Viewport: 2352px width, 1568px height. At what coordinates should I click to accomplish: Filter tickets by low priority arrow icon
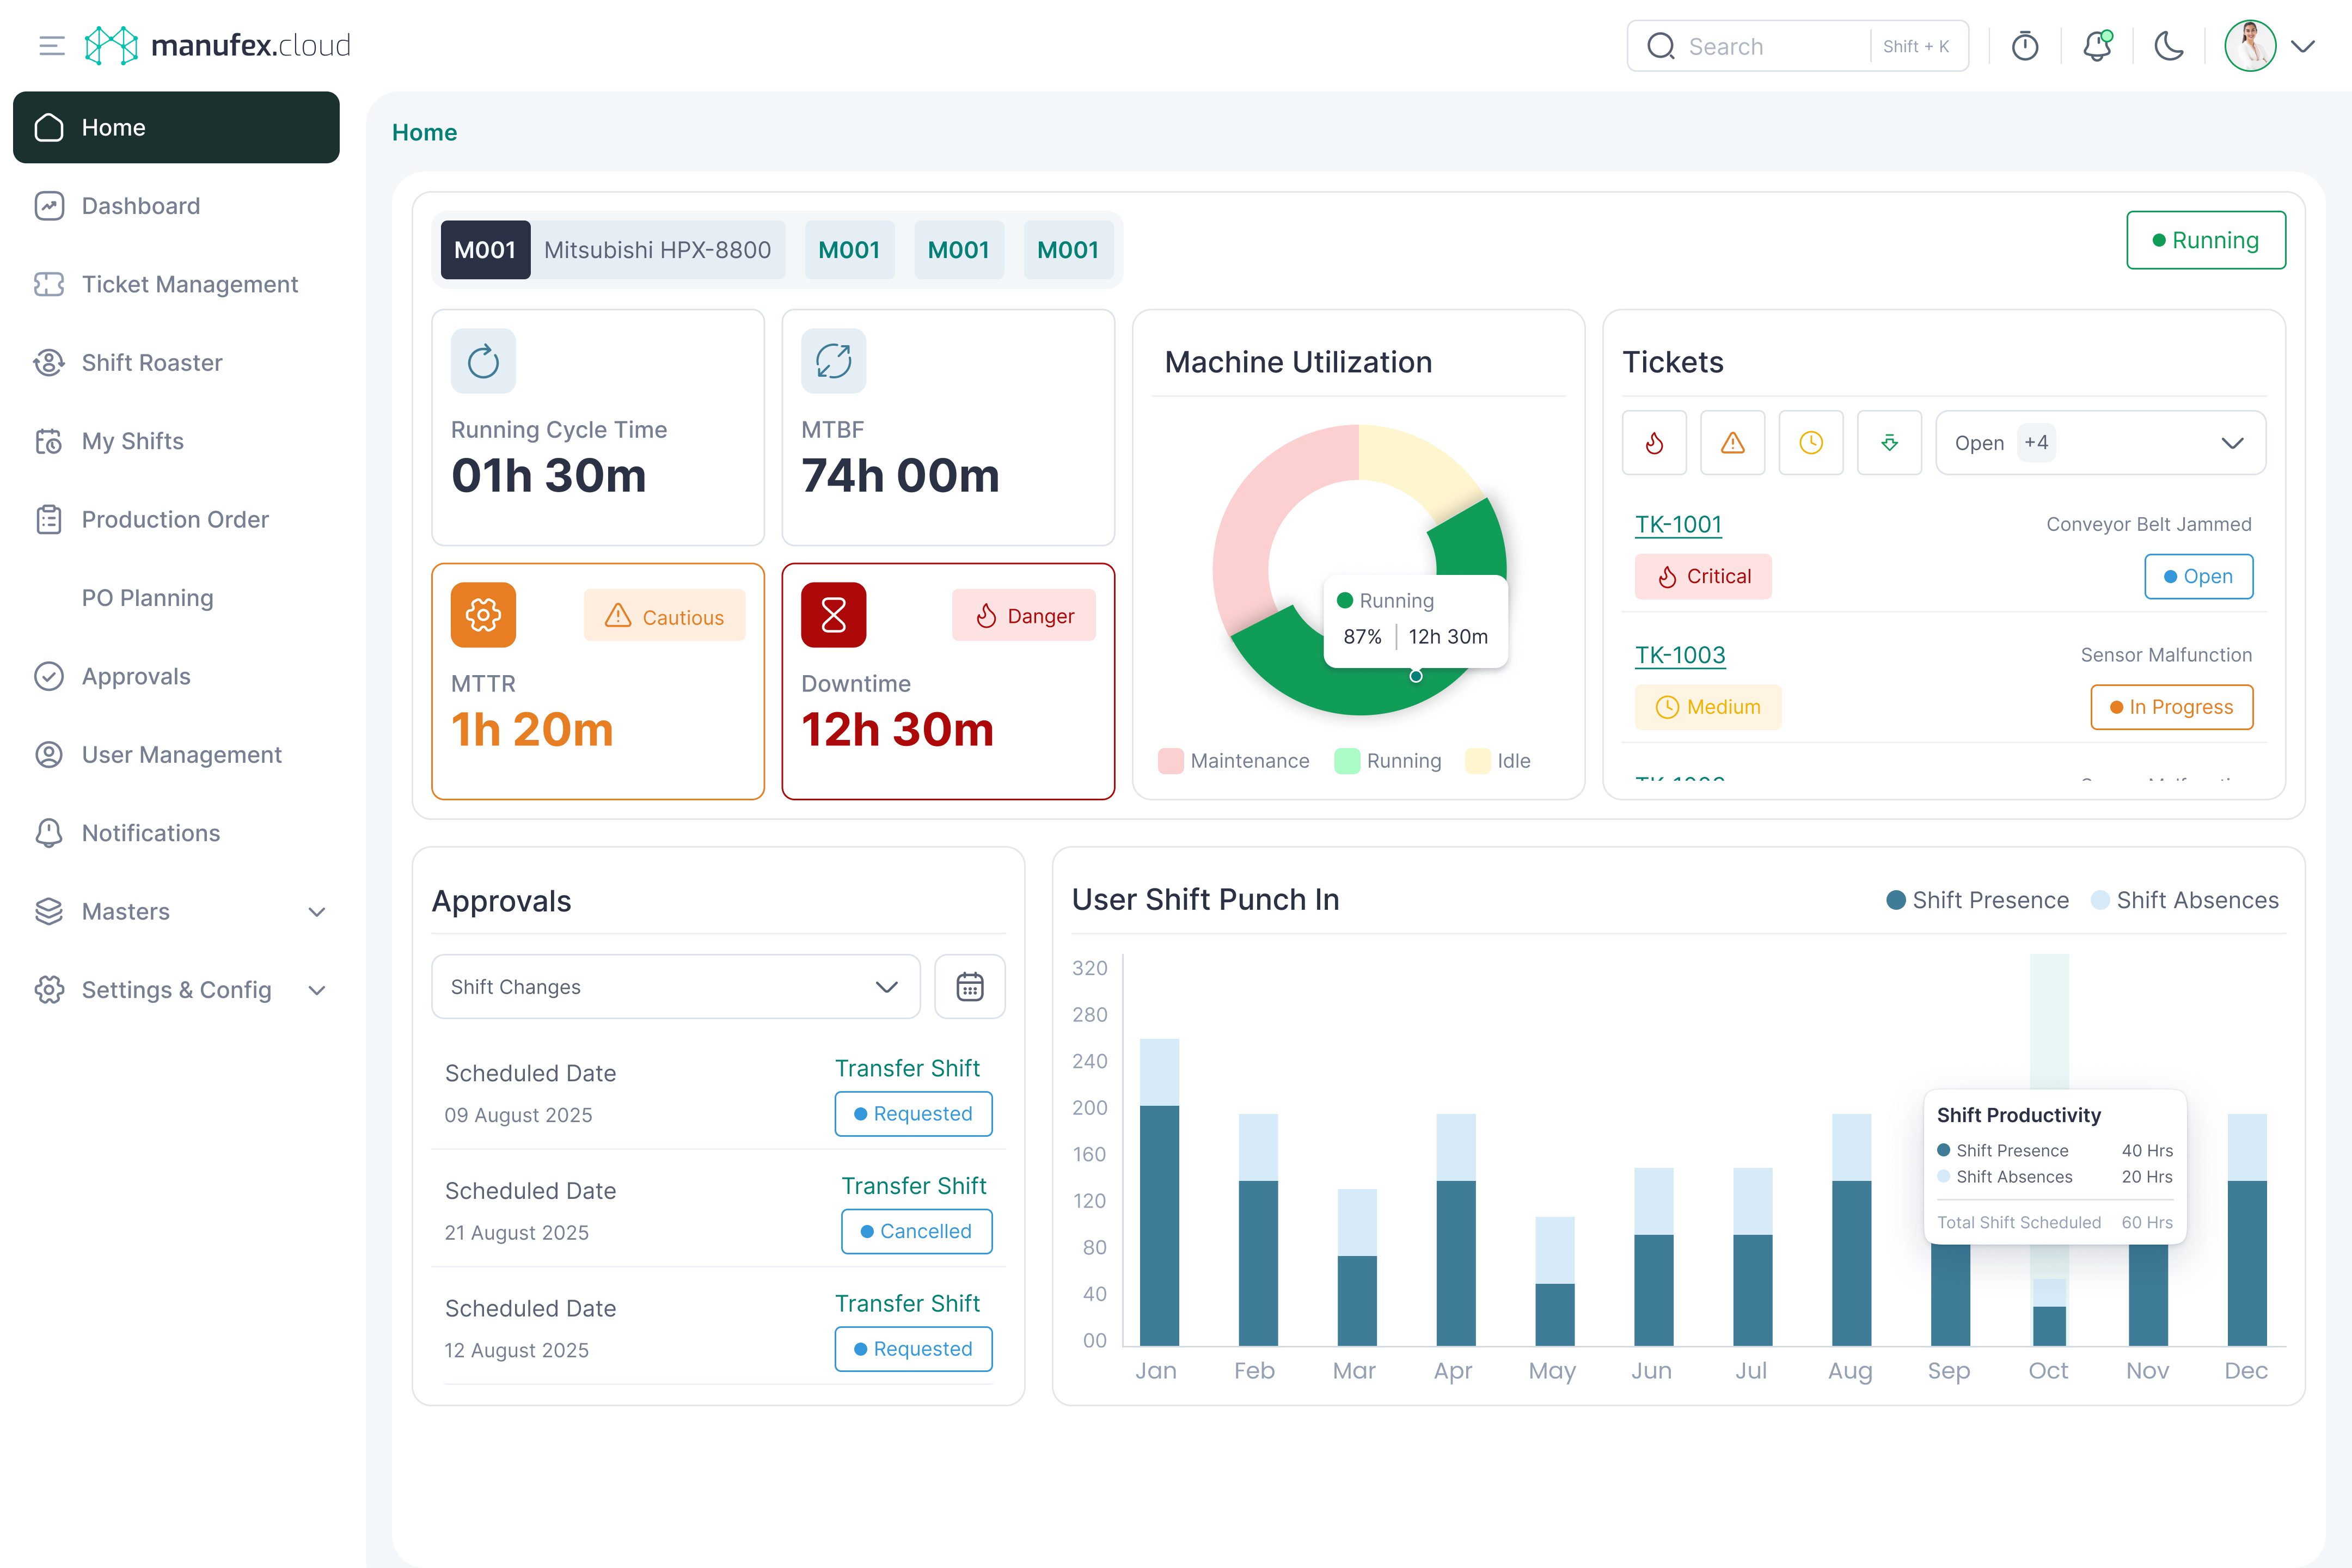tap(1889, 443)
